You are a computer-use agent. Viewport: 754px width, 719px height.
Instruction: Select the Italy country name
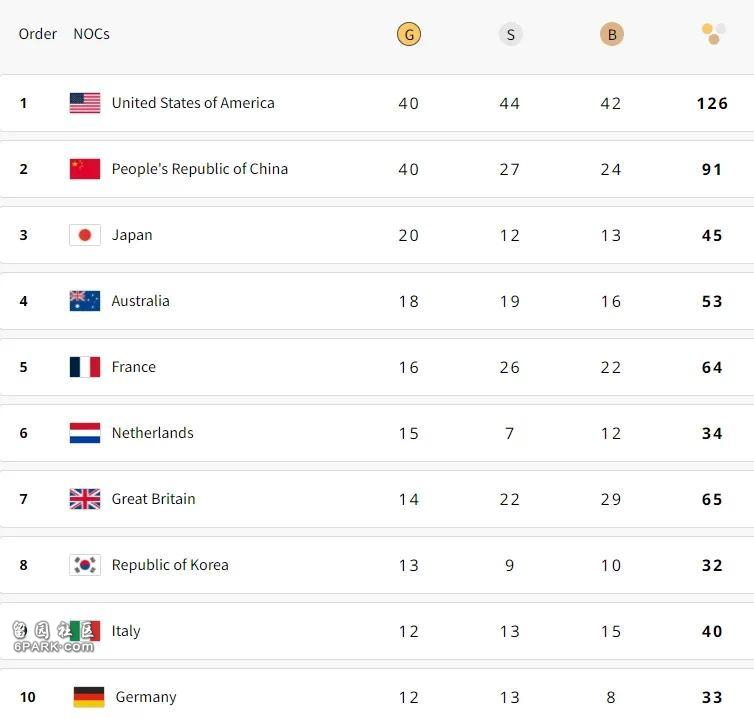click(126, 631)
